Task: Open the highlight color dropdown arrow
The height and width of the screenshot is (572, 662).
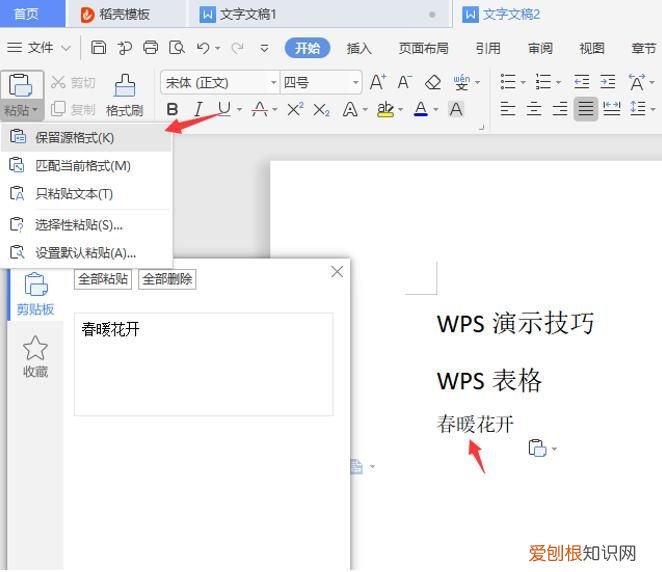Action: (x=400, y=110)
